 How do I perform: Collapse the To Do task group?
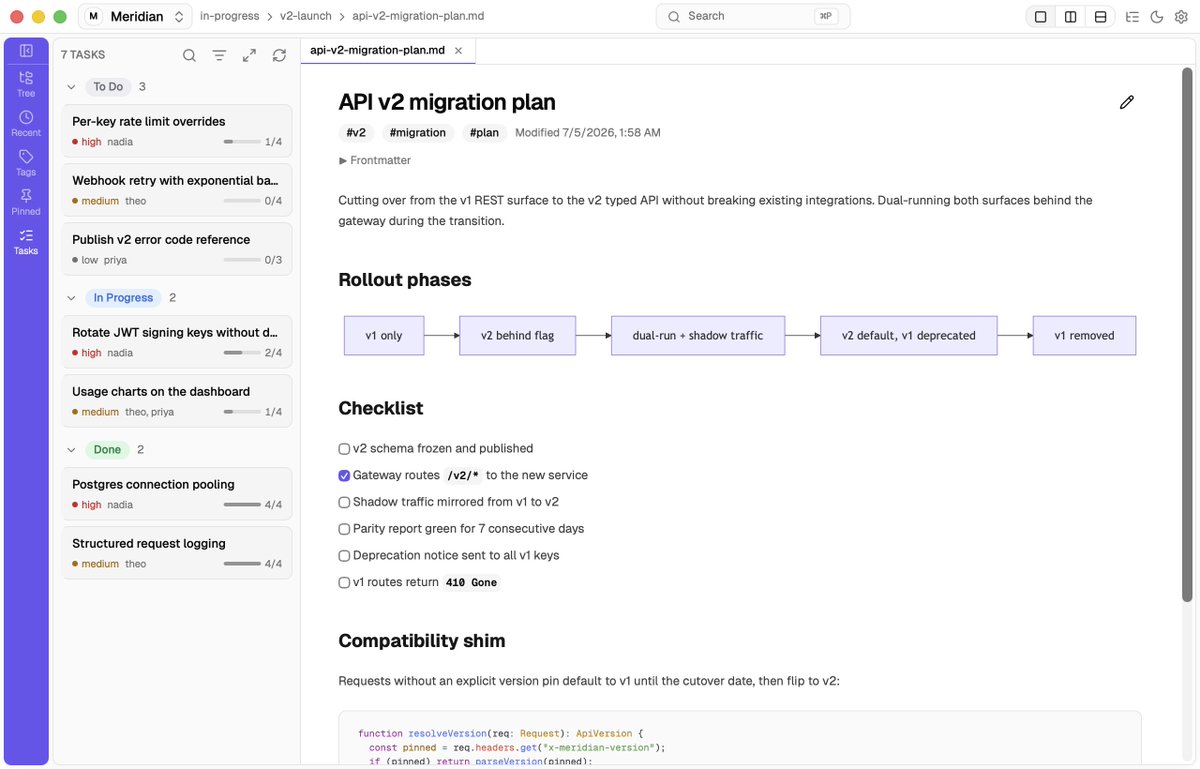(x=71, y=87)
